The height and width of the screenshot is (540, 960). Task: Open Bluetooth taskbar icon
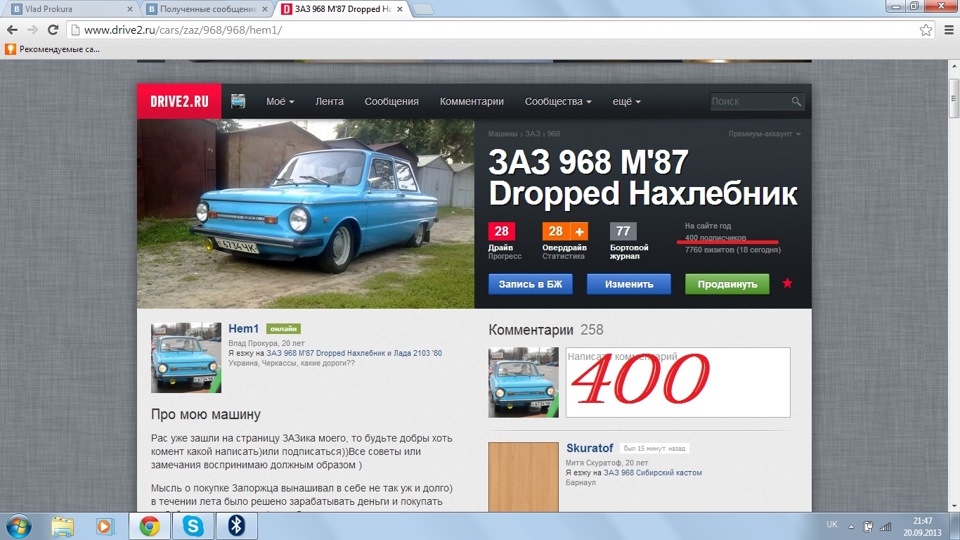tap(236, 527)
